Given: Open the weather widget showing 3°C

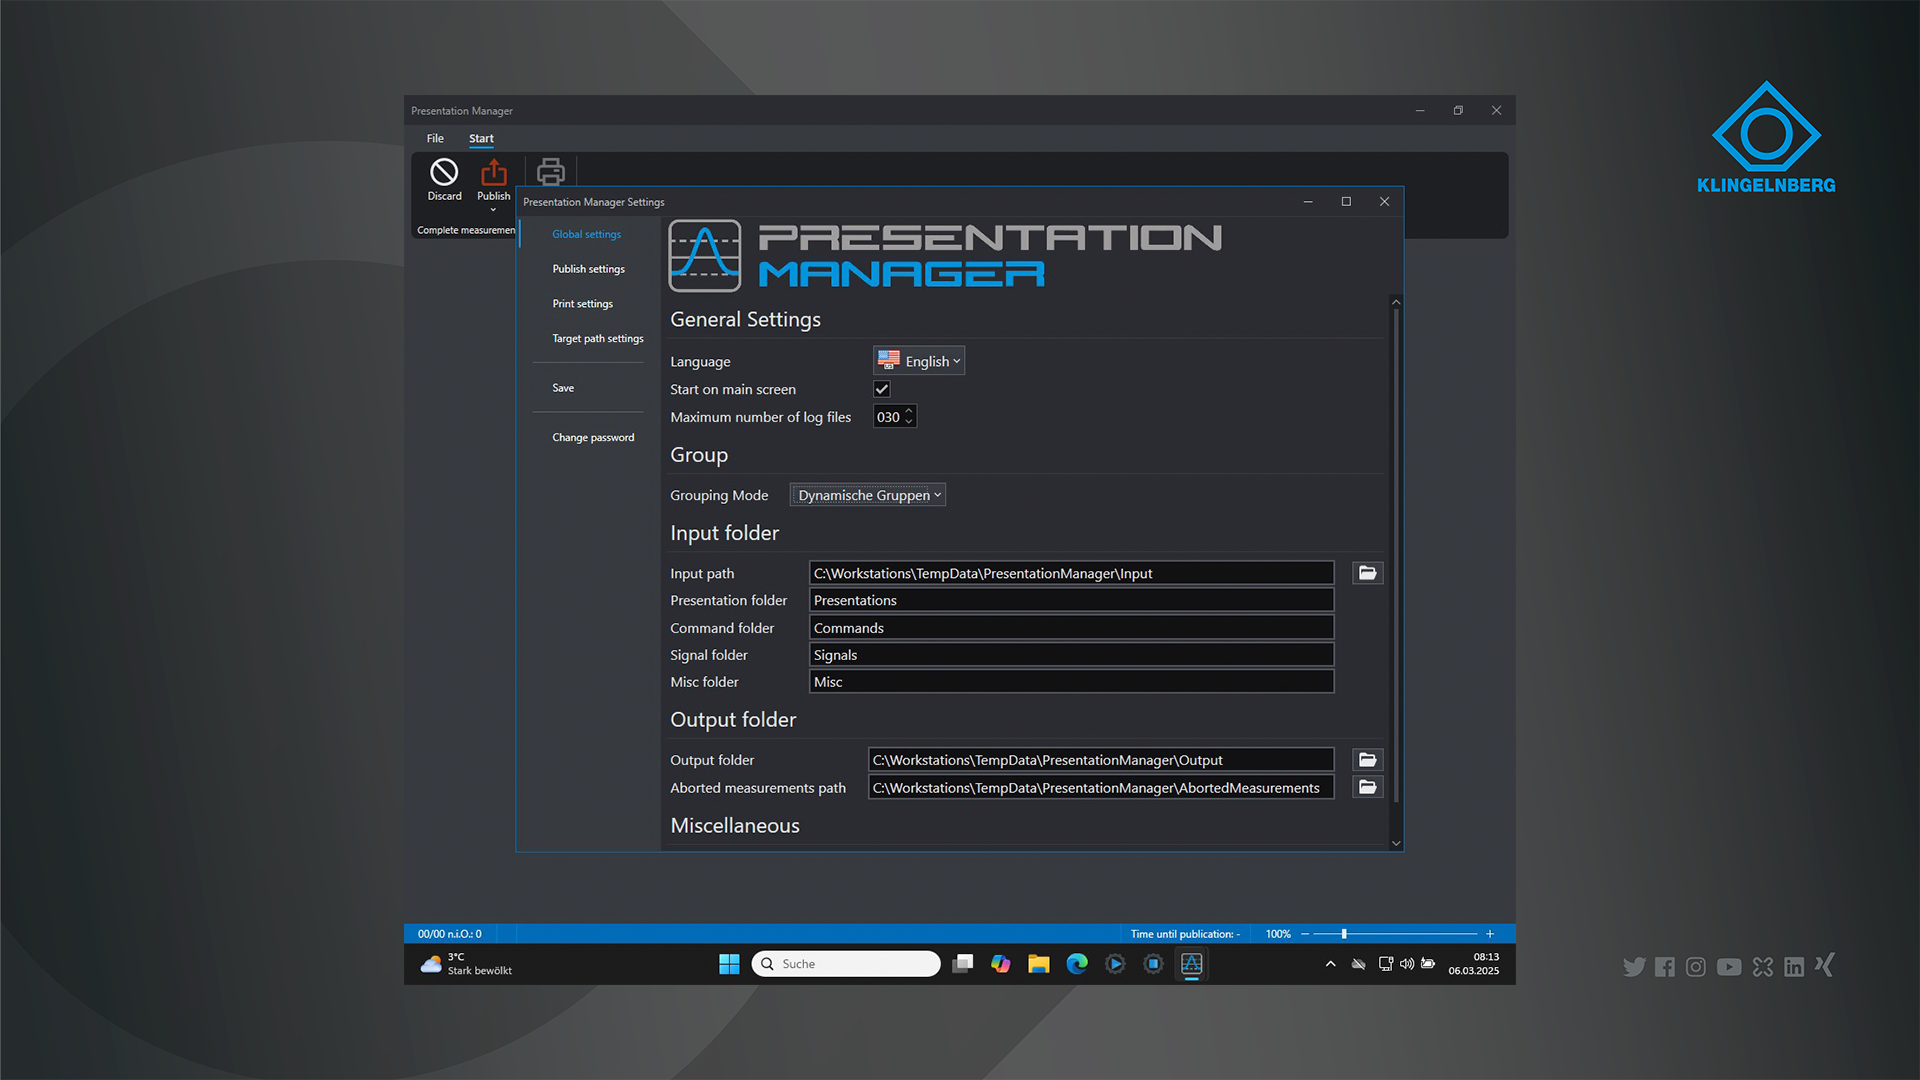Looking at the screenshot, I should [466, 964].
